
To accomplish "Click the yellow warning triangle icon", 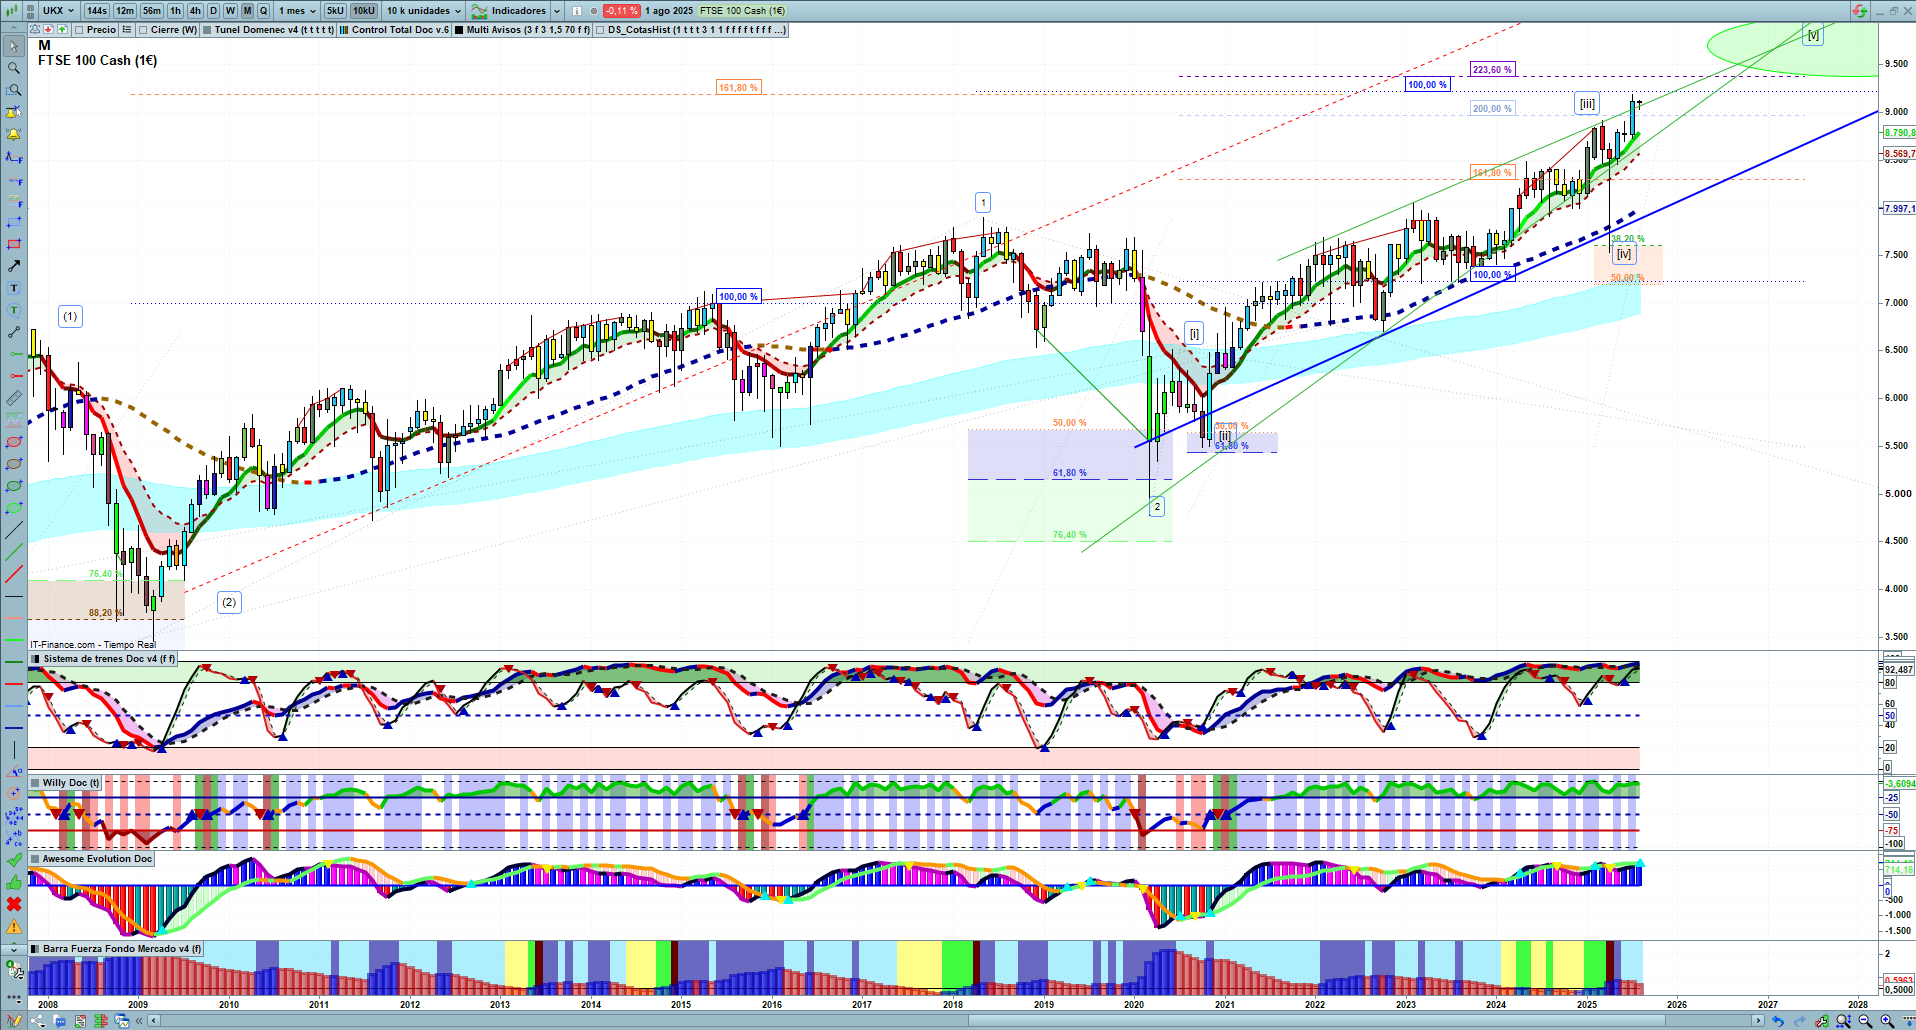I will 14,926.
